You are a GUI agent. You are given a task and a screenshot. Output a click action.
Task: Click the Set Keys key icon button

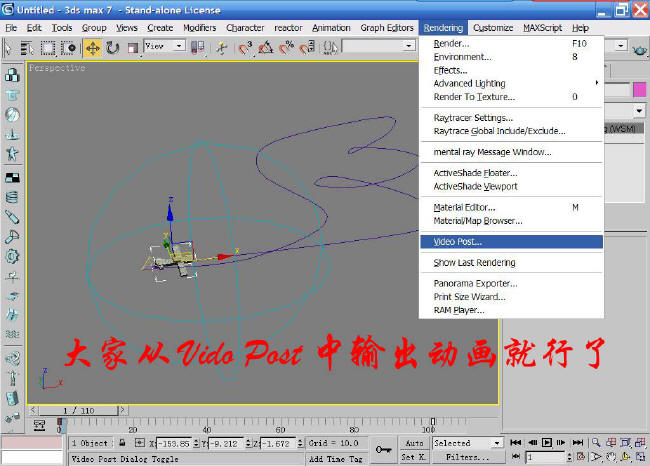tap(383, 450)
